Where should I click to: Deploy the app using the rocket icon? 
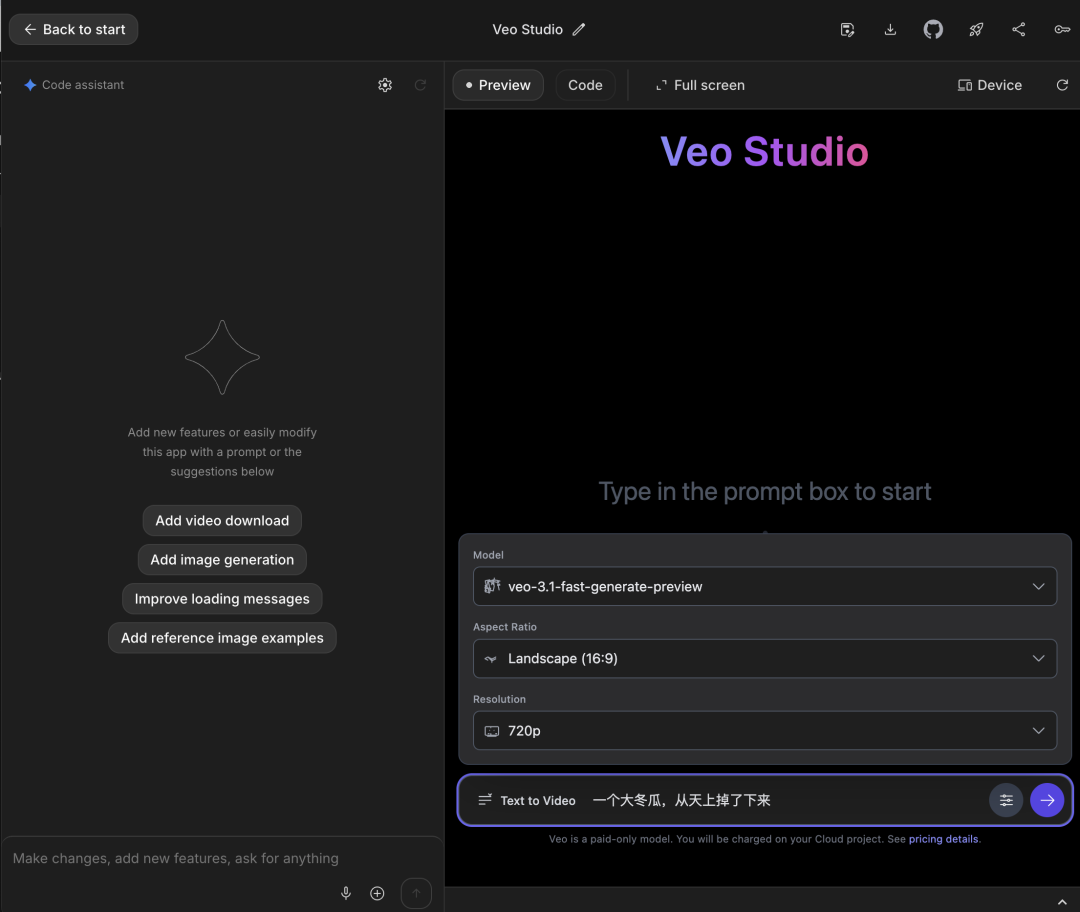click(x=976, y=29)
